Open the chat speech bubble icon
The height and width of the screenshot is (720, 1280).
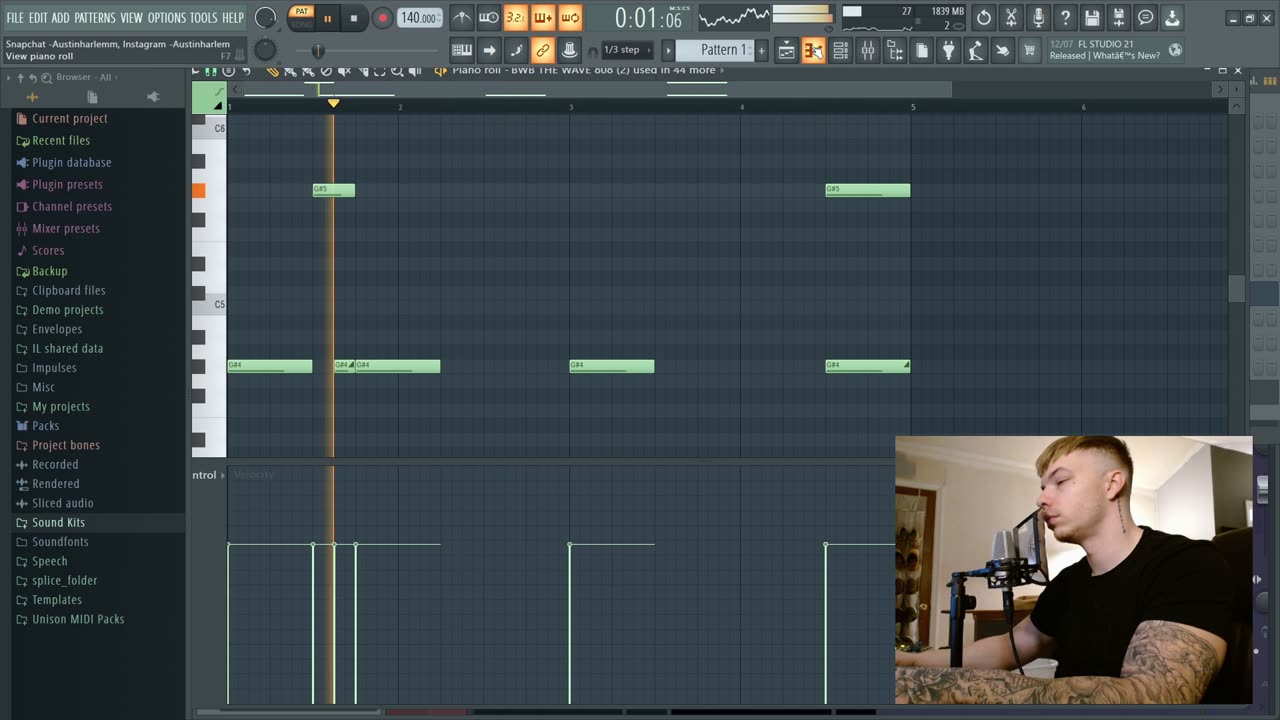point(1146,17)
